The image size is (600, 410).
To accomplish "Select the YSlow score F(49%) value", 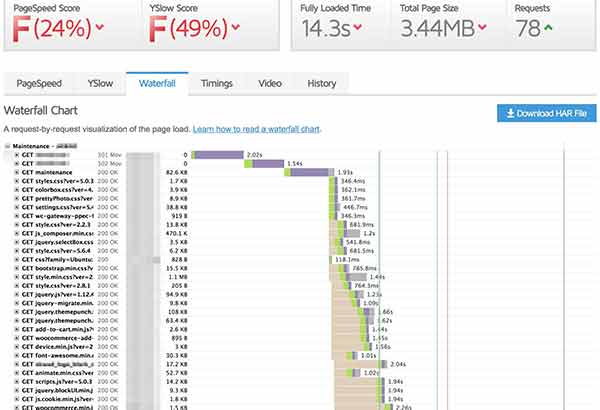I will tap(188, 29).
